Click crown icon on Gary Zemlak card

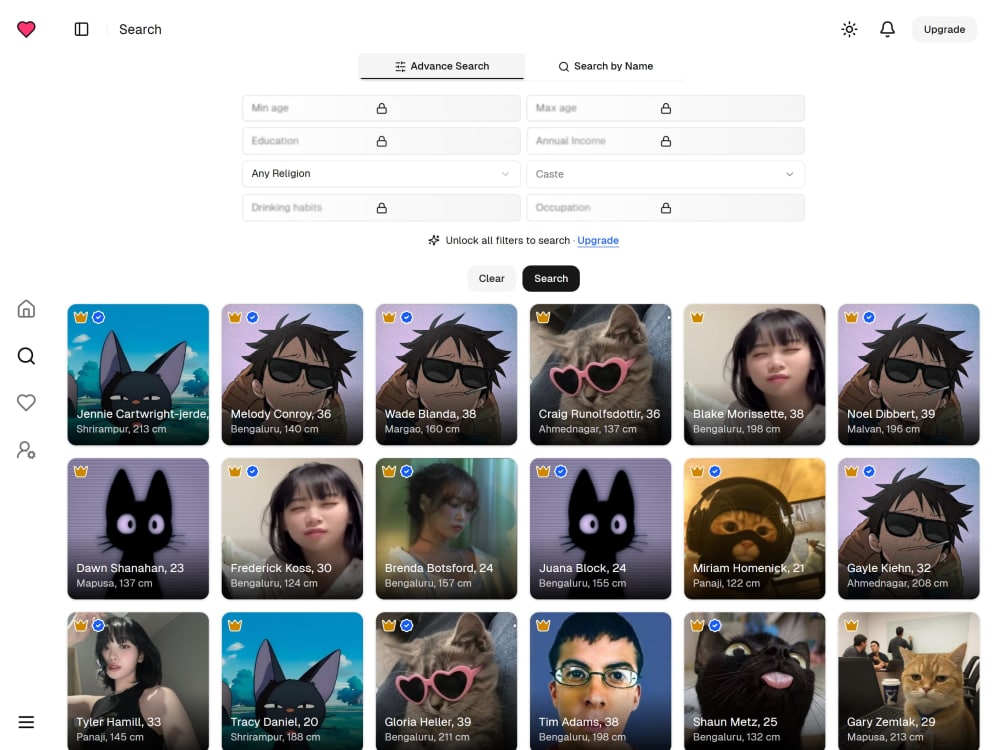[x=851, y=626]
